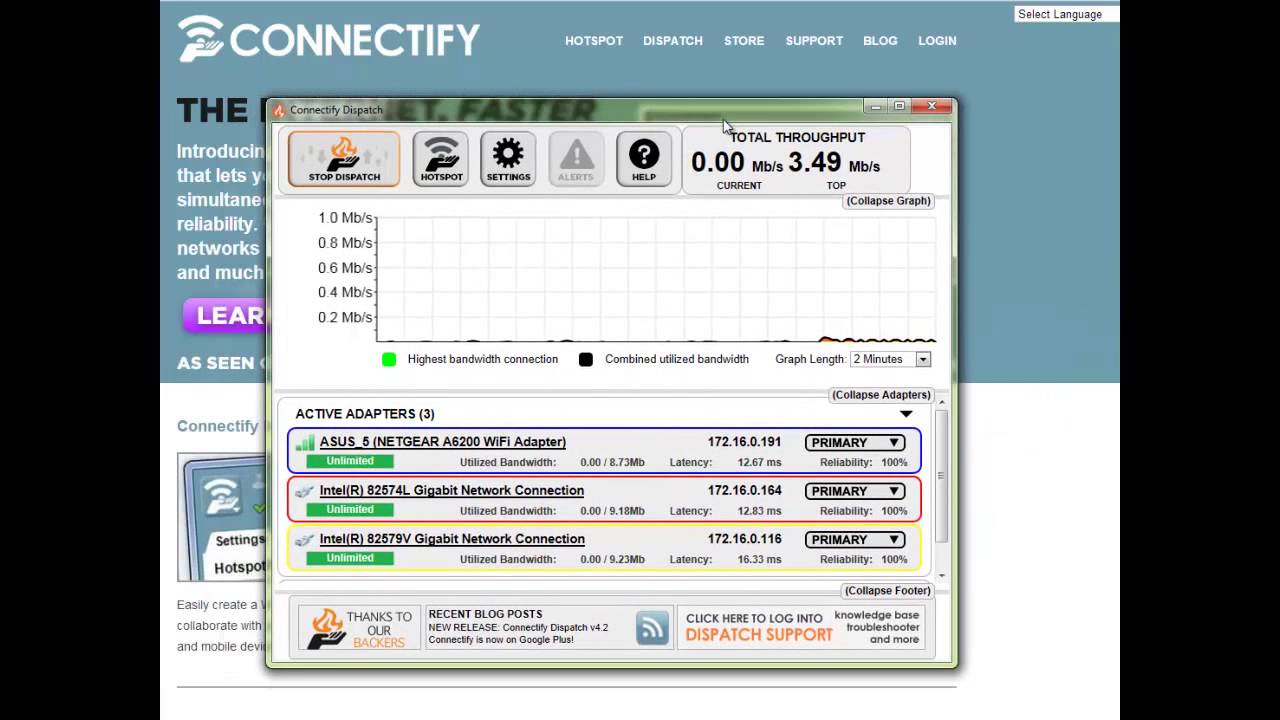Viewport: 1280px width, 720px height.
Task: Click the Connectify product thumbnail on webpage
Action: click(x=222, y=517)
